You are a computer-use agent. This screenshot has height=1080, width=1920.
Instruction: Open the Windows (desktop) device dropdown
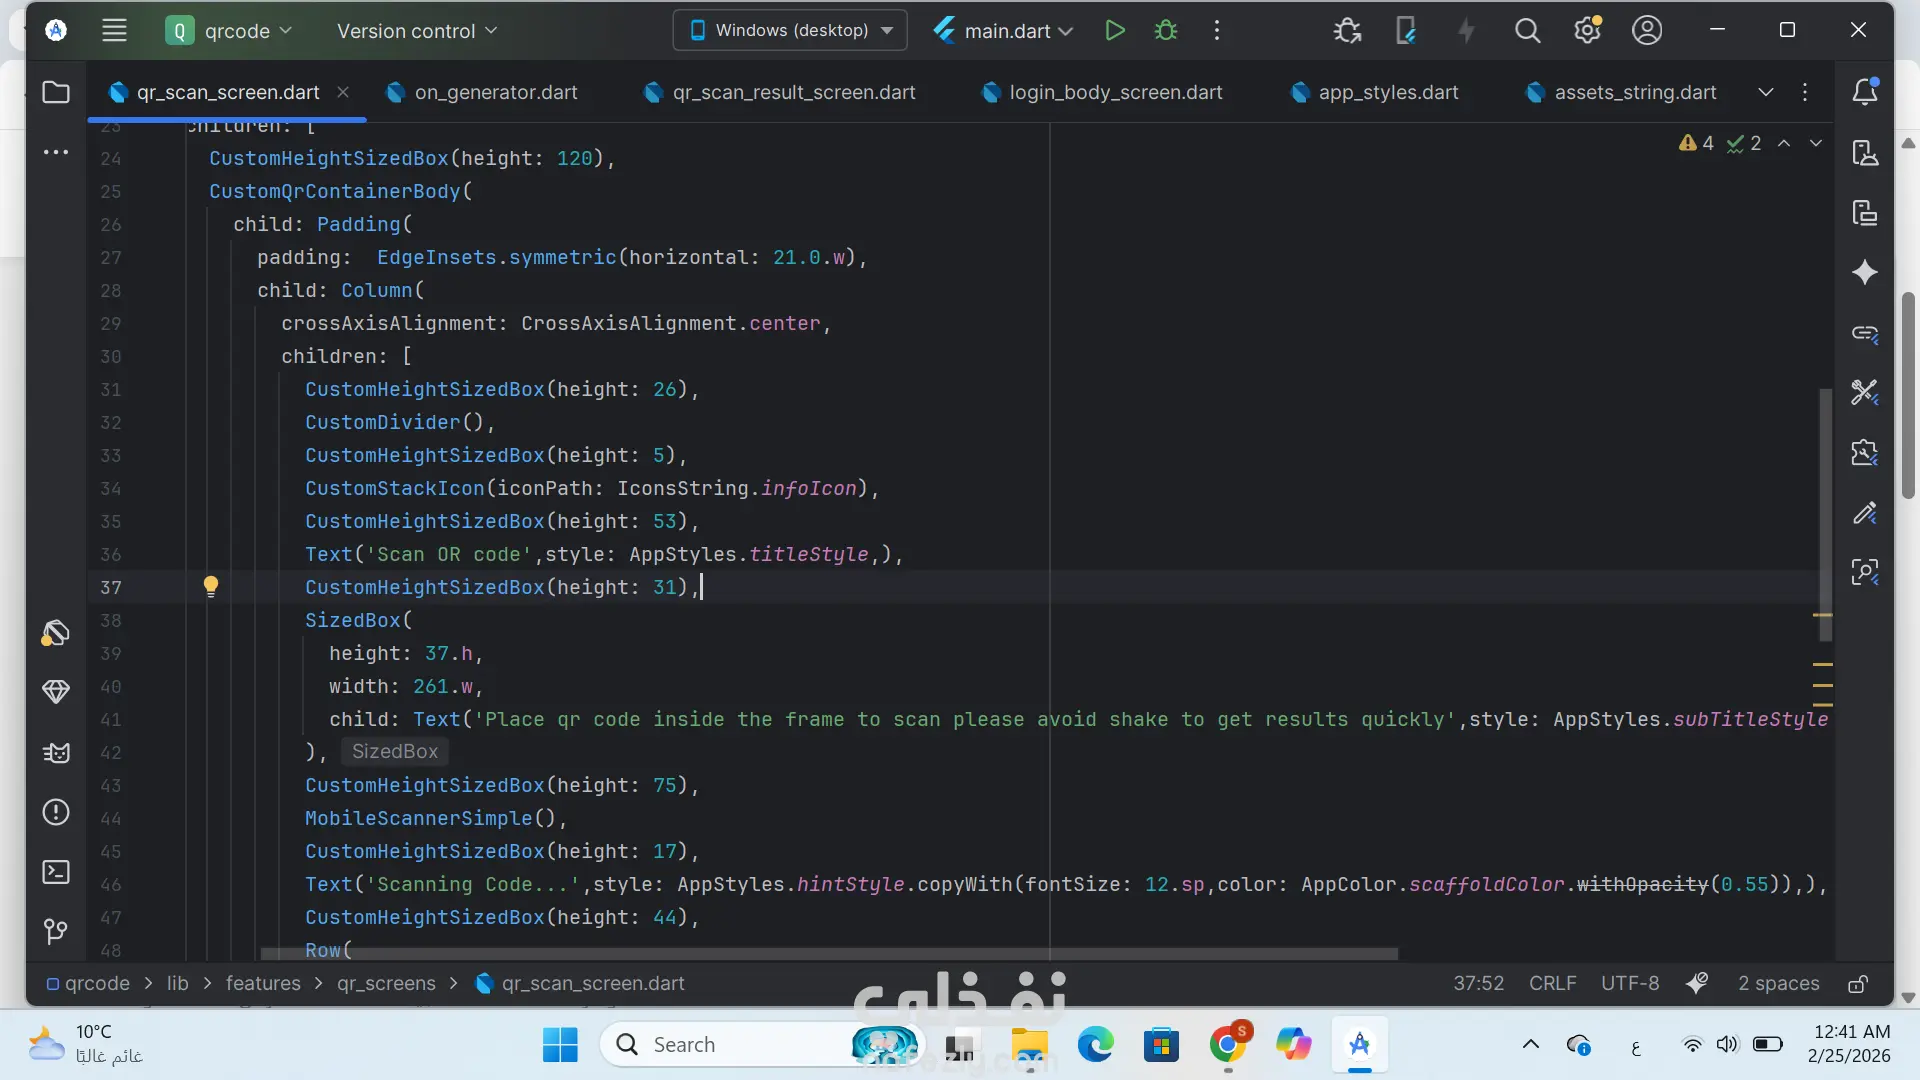click(790, 30)
